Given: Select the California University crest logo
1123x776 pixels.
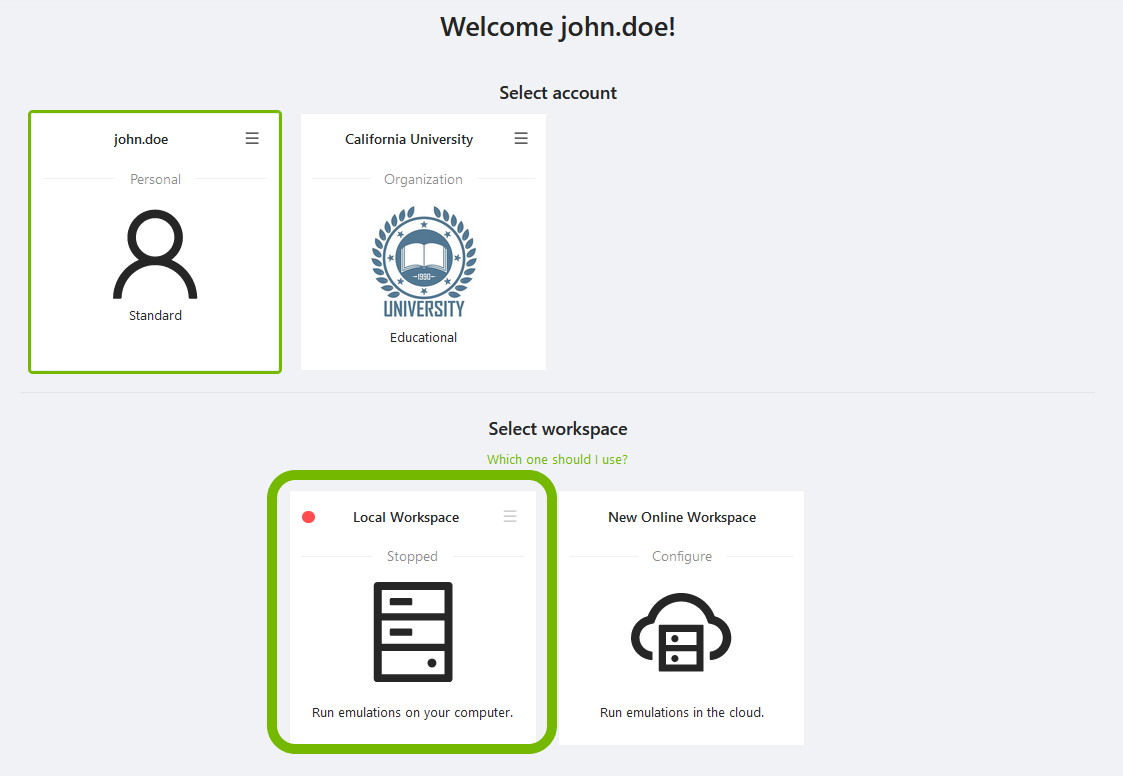Looking at the screenshot, I should [x=424, y=262].
